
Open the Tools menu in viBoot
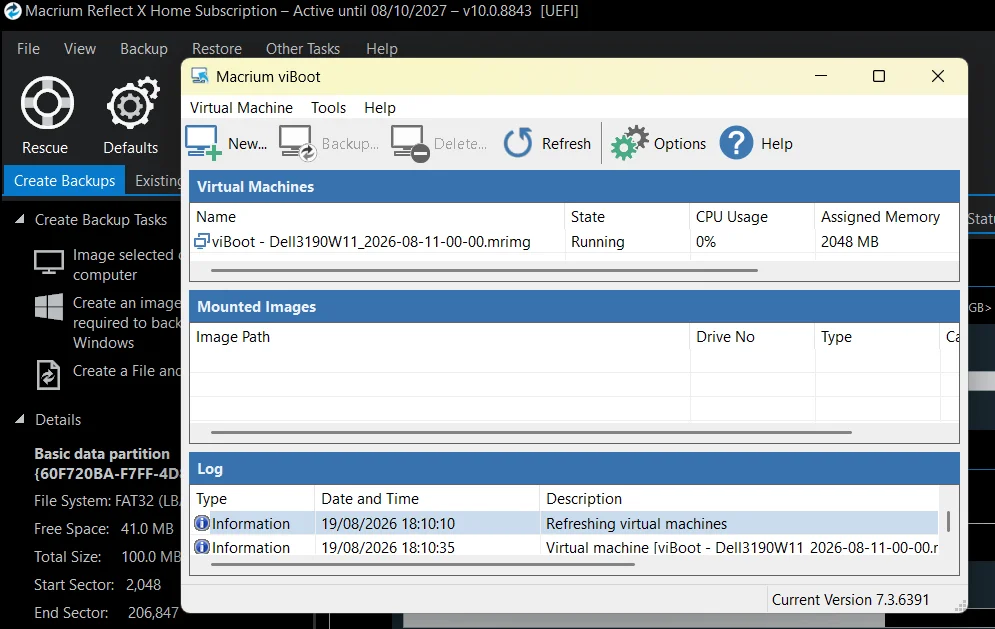pyautogui.click(x=328, y=107)
